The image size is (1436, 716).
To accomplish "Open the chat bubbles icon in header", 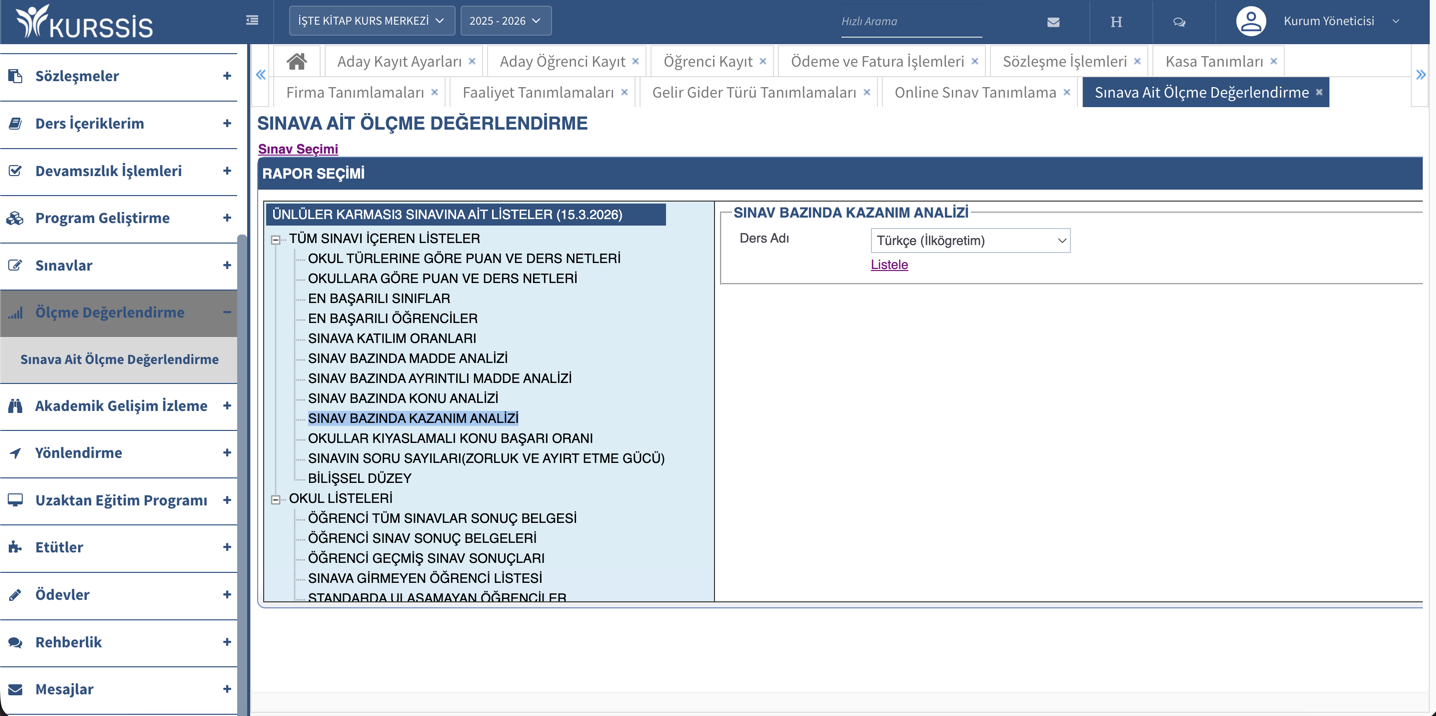I will (1179, 22).
